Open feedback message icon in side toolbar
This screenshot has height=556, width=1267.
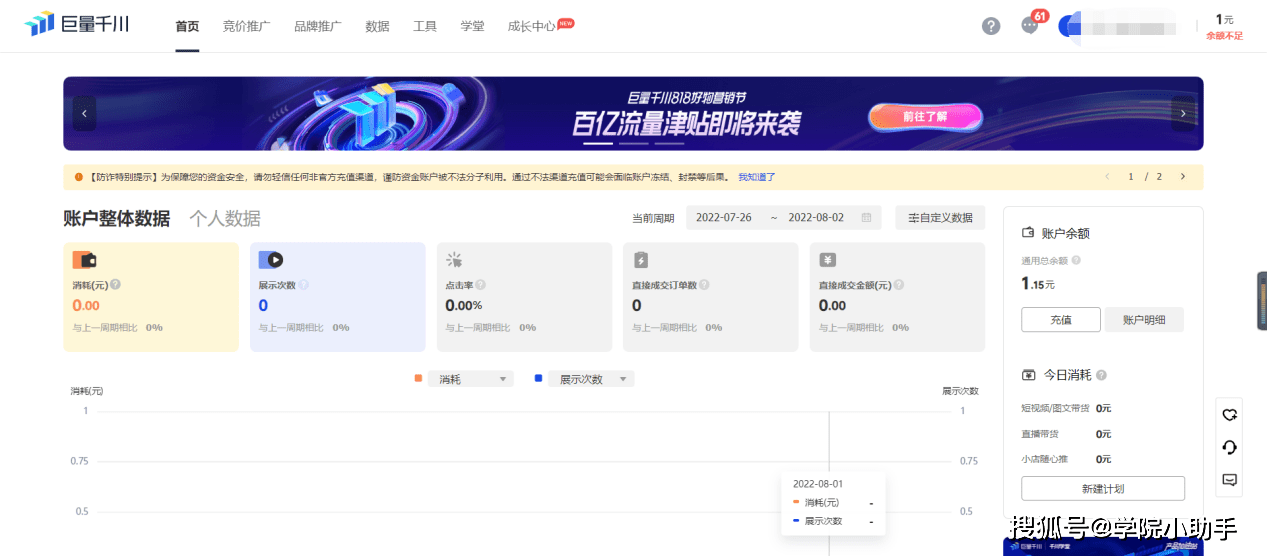[1230, 480]
